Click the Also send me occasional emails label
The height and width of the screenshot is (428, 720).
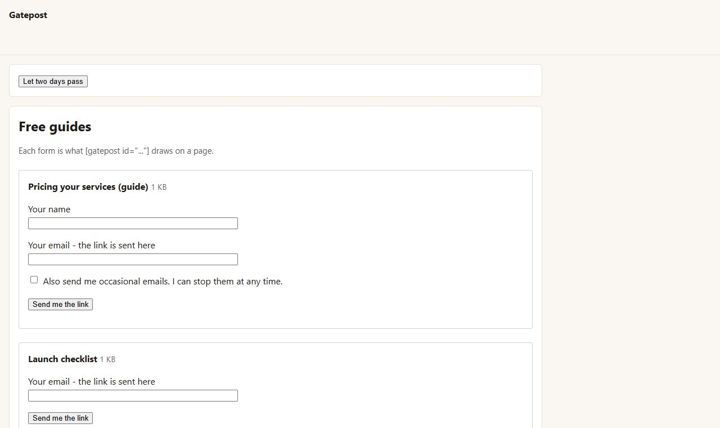163,282
